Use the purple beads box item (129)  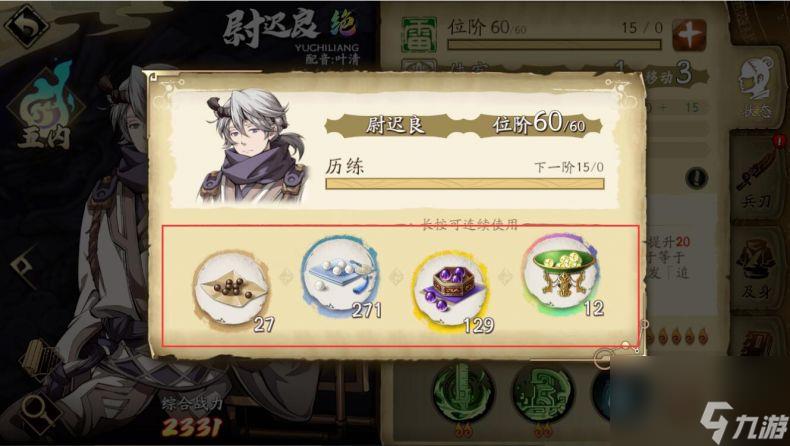451,290
